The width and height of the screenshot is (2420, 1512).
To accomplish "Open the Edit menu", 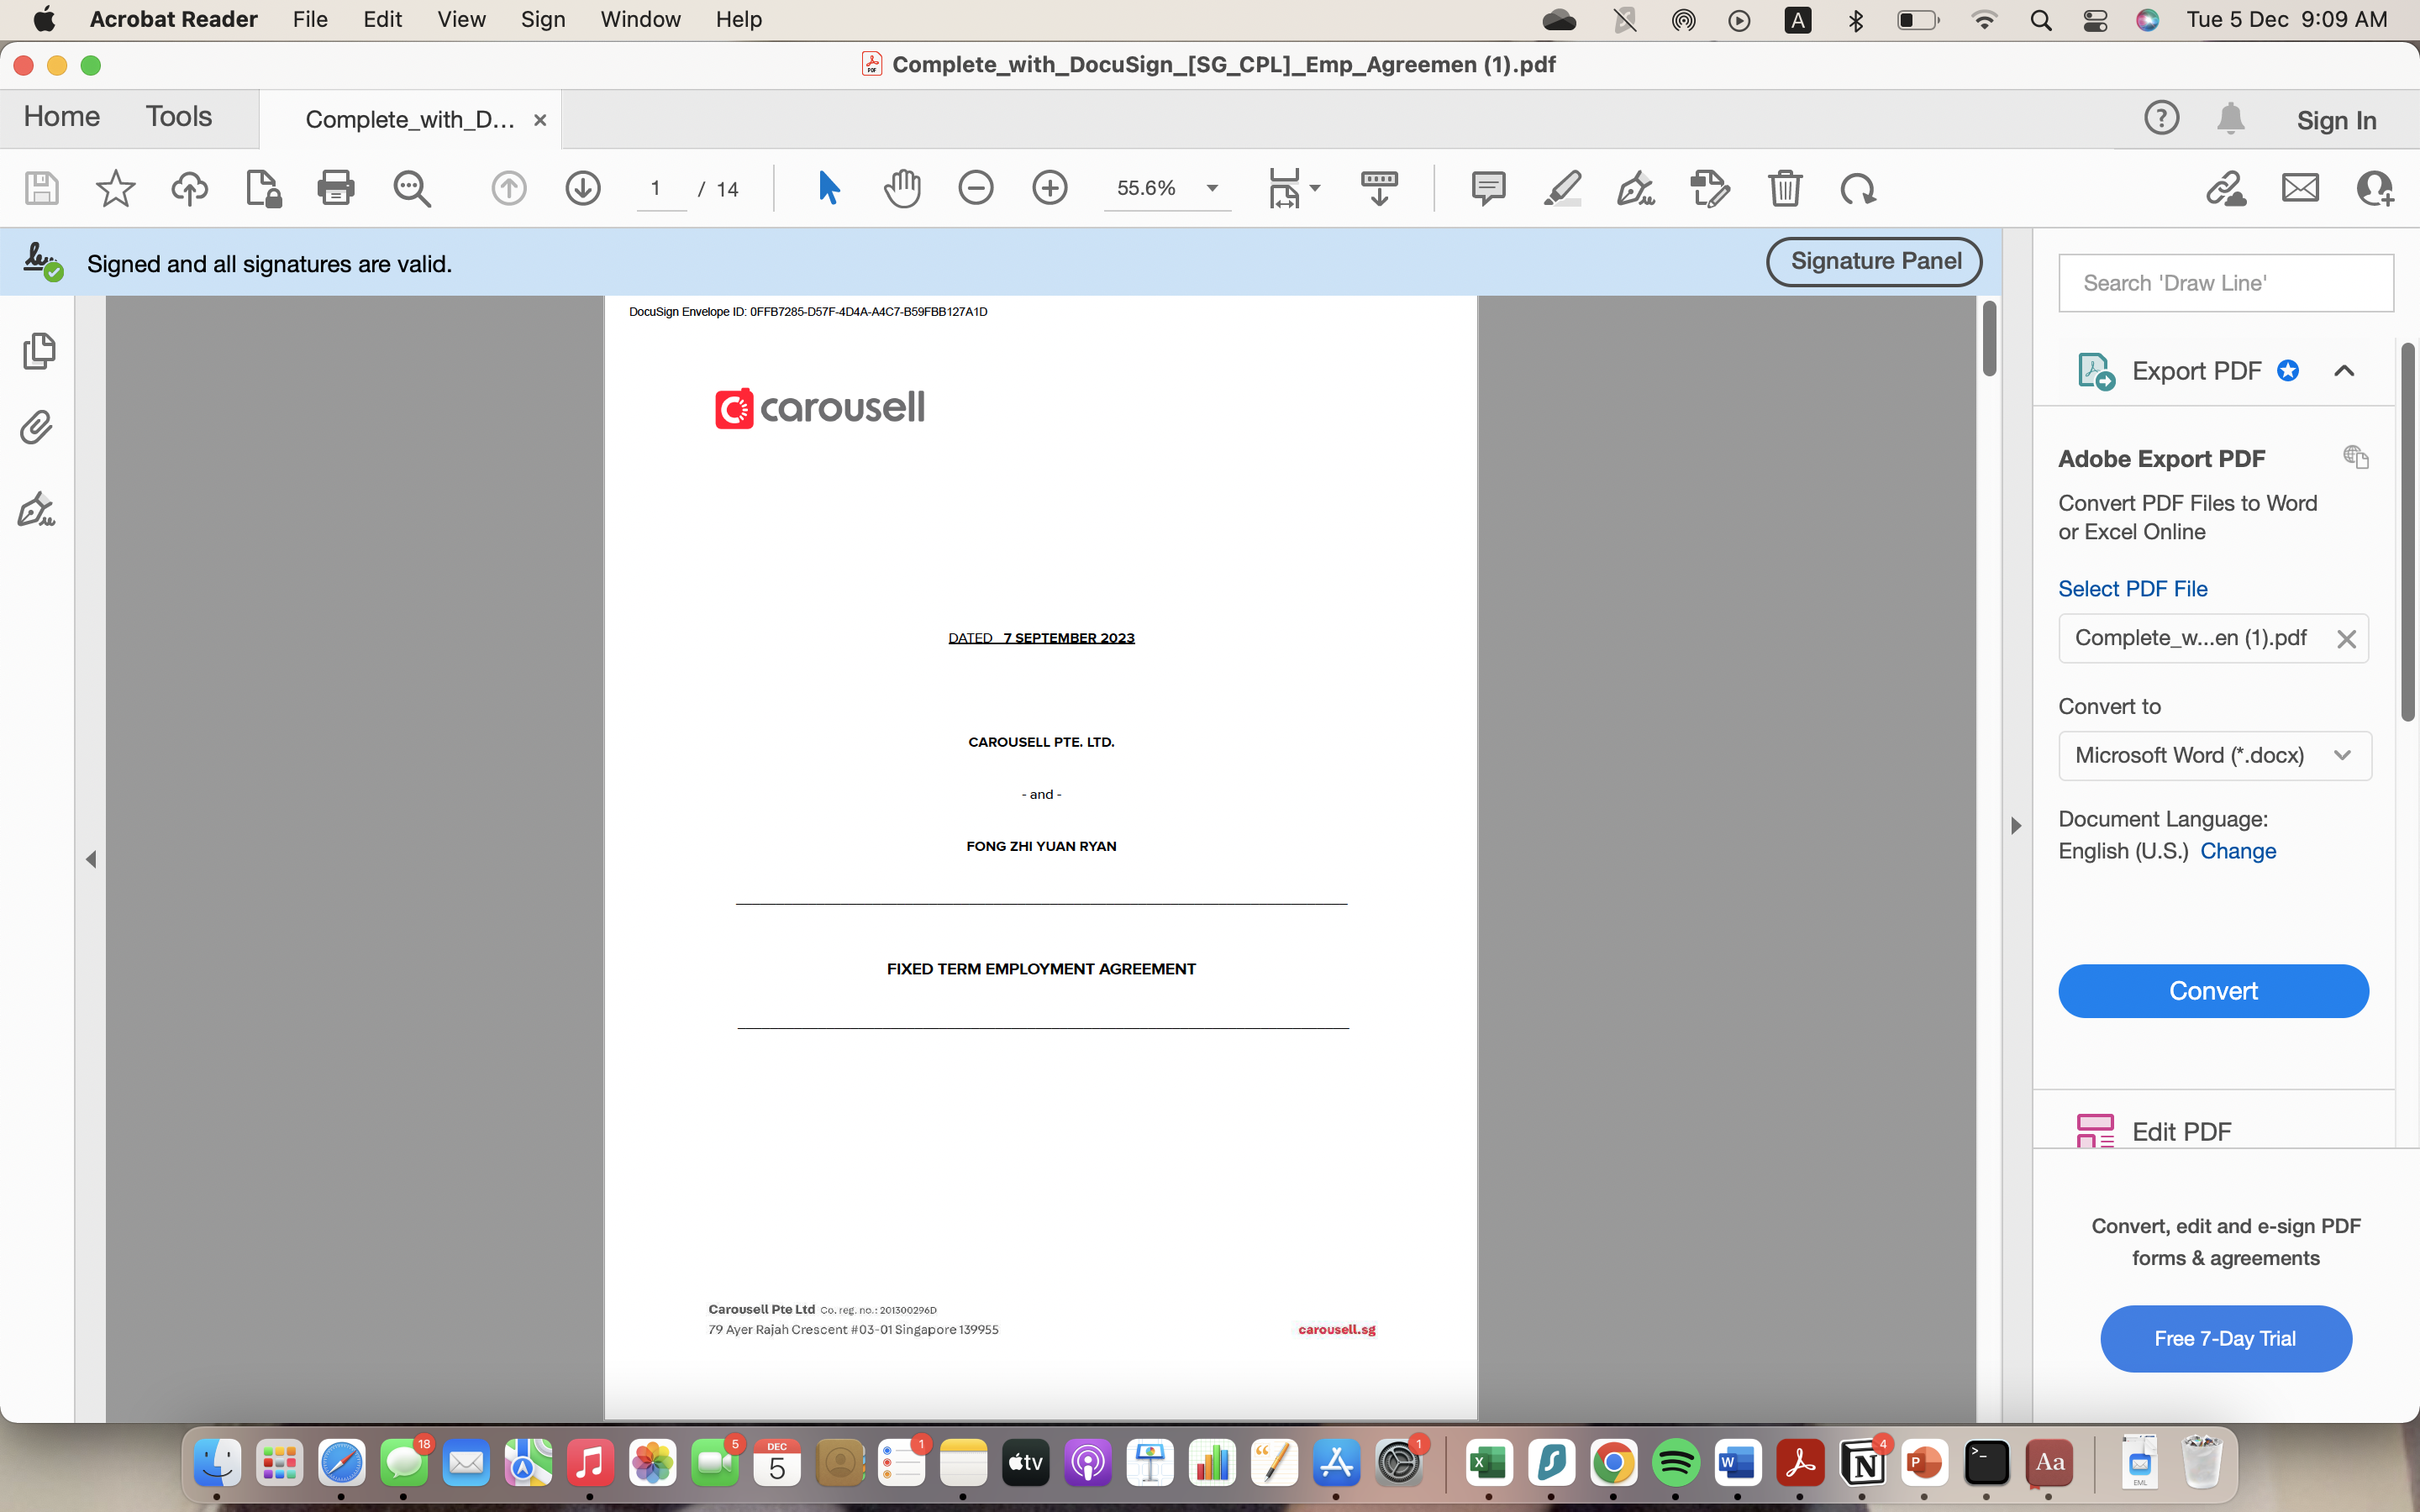I will tap(383, 19).
